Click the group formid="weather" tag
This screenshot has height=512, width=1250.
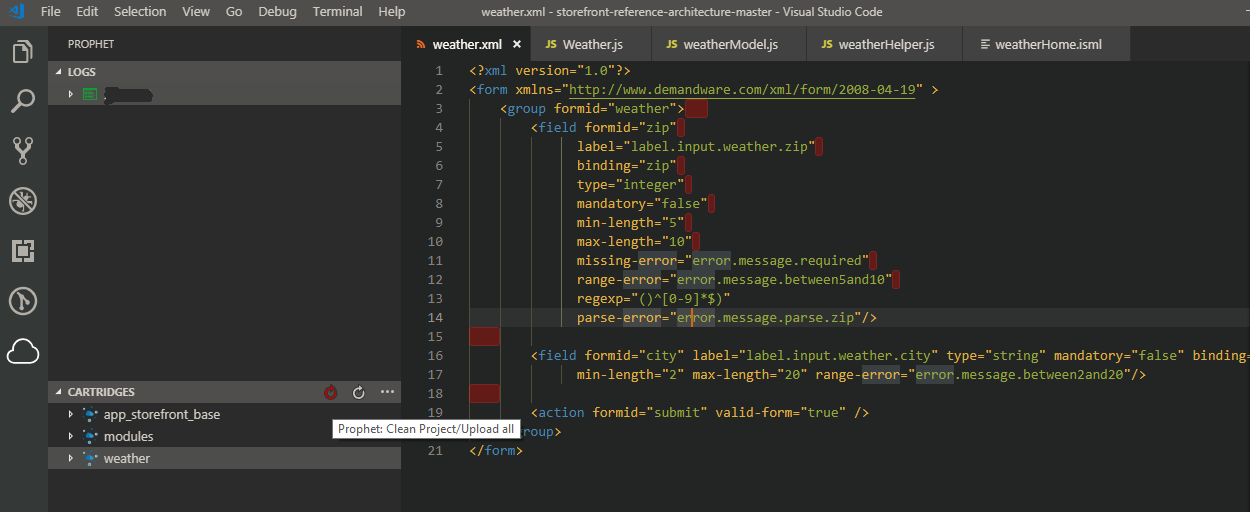pyautogui.click(x=592, y=109)
